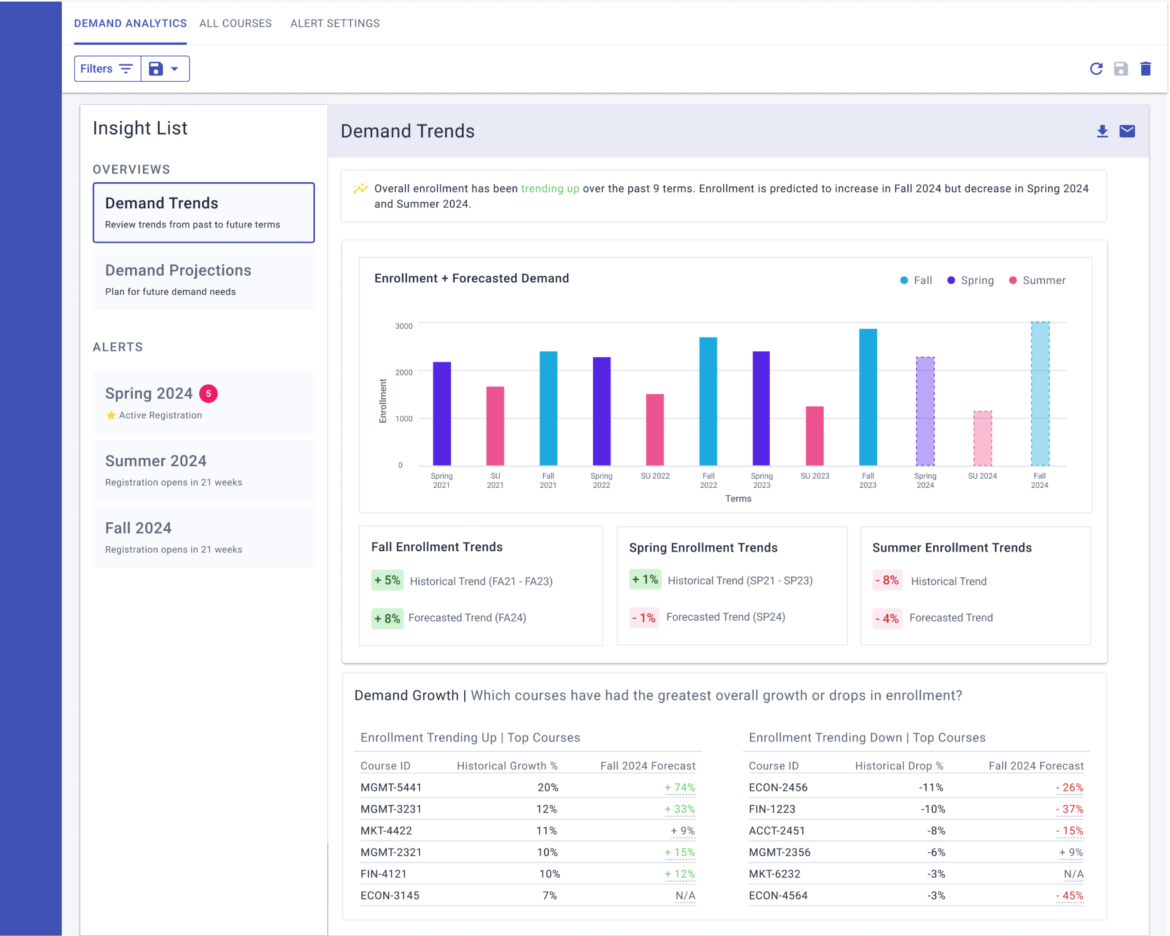Click the trash delete icon
This screenshot has height=936, width=1170.
coord(1145,69)
